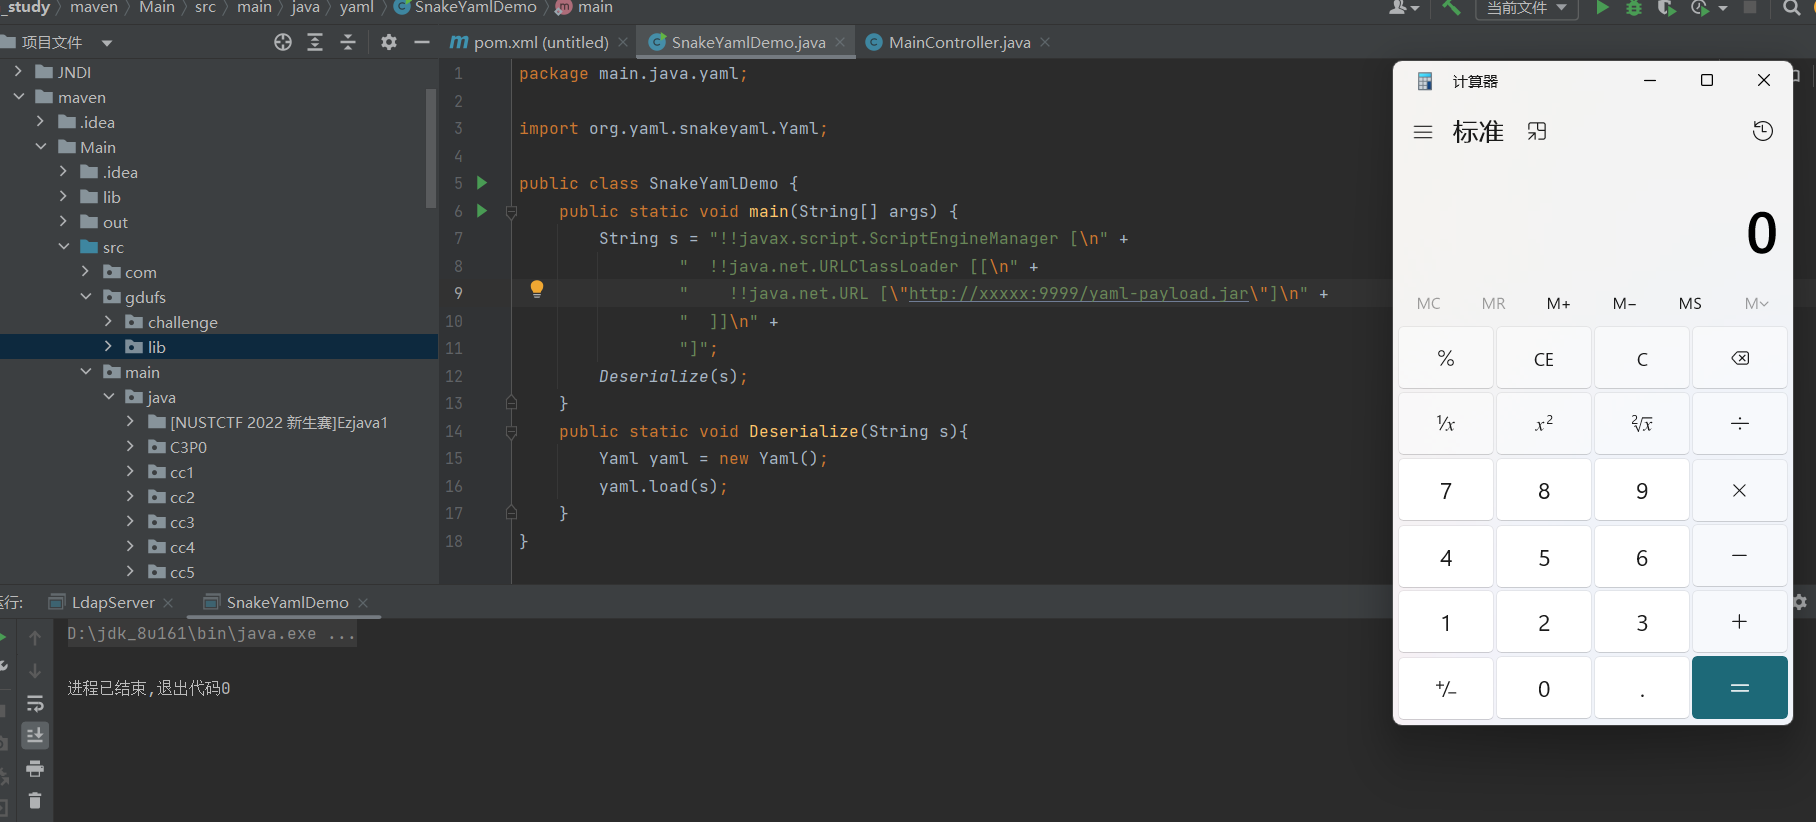Screen dimensions: 1816x822
Task: Close the pom.xml editor tab
Action: pyautogui.click(x=623, y=42)
